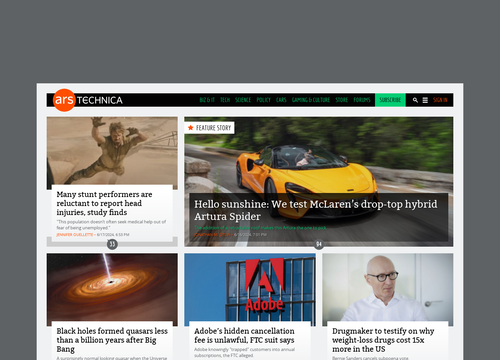Image resolution: width=500 pixels, height=360 pixels.
Task: Go to the Cars section
Action: coord(281,100)
